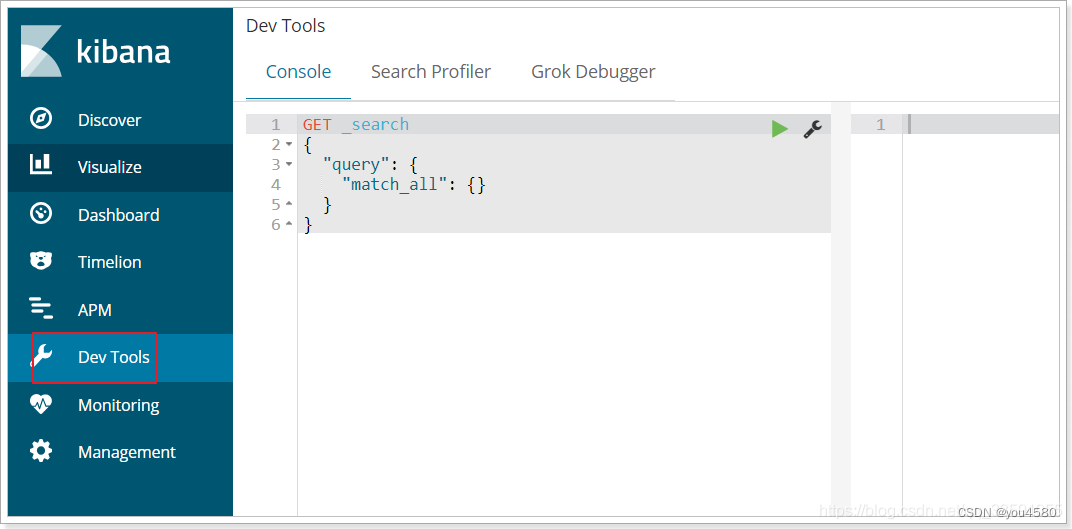Click fold marker at line 5
The image size is (1072, 529).
click(289, 204)
